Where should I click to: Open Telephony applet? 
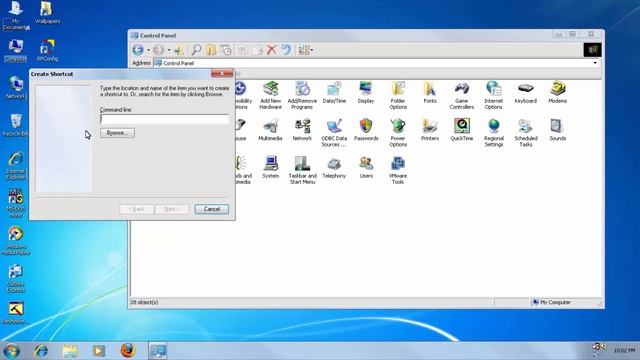(334, 167)
